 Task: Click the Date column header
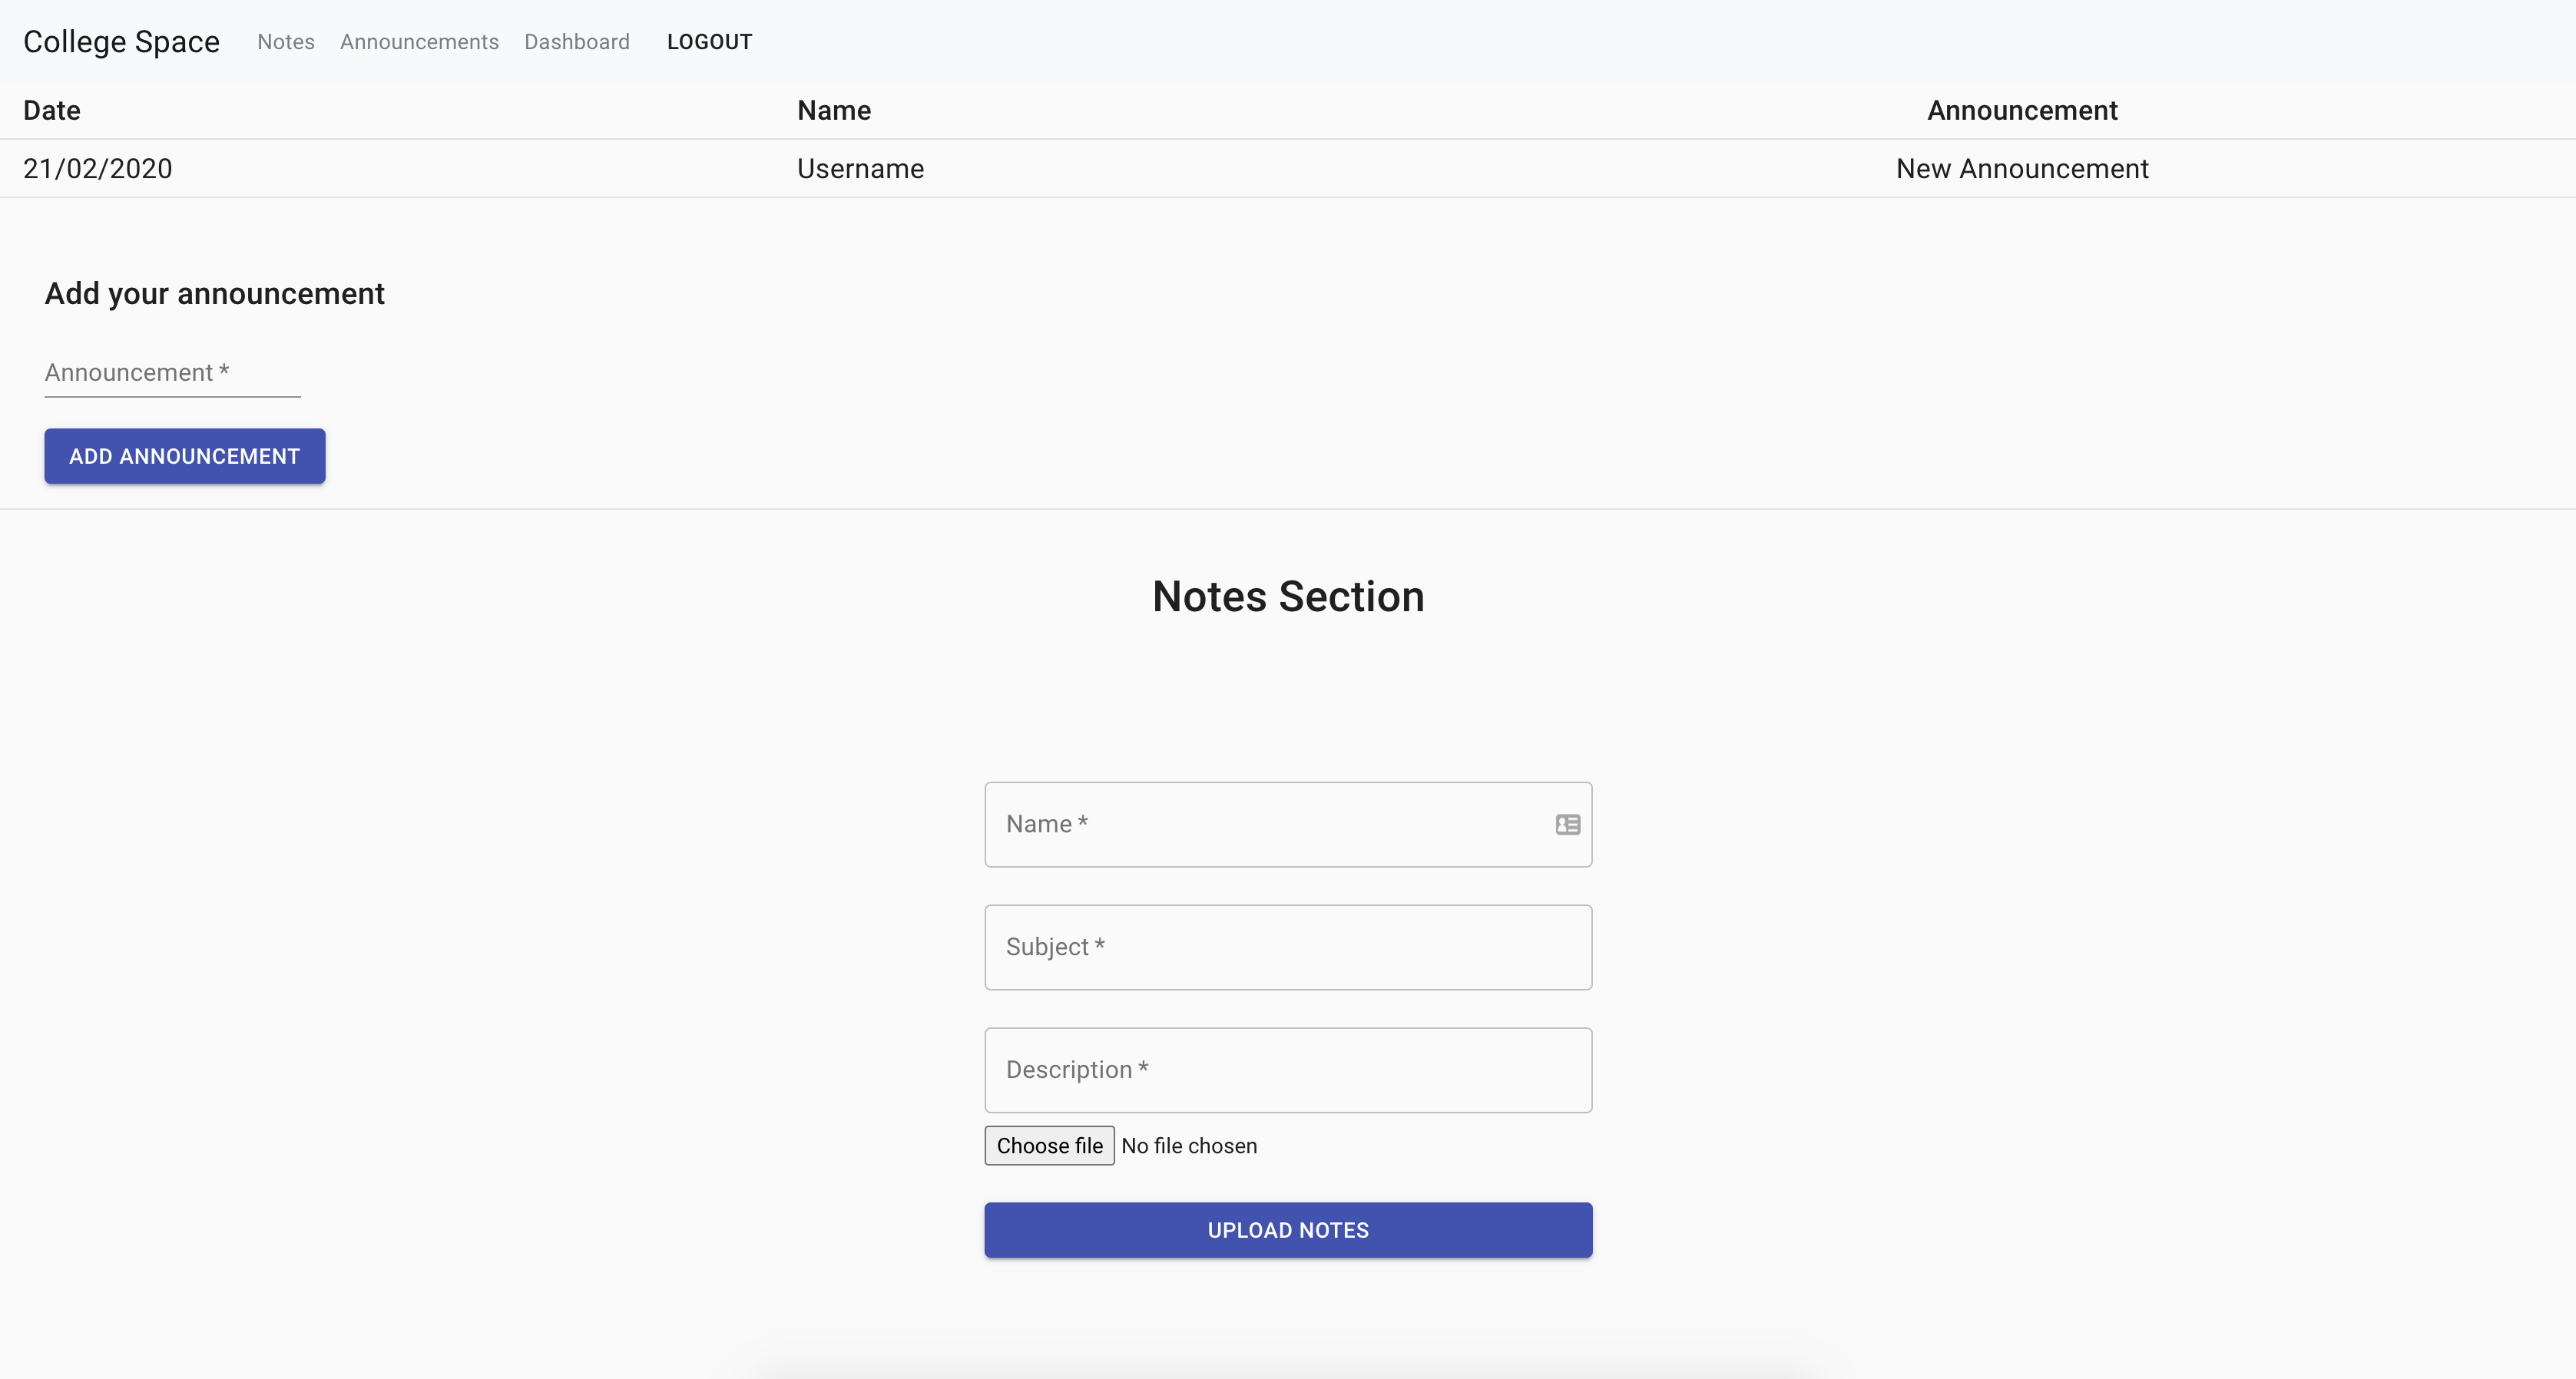tap(52, 110)
